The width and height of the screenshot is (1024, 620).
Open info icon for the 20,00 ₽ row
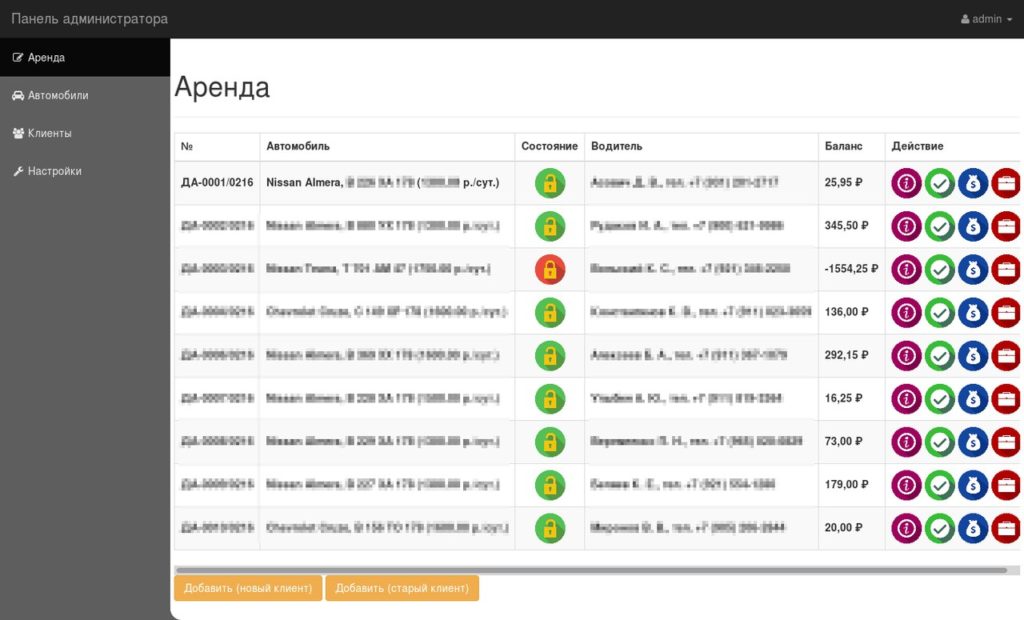(x=906, y=529)
